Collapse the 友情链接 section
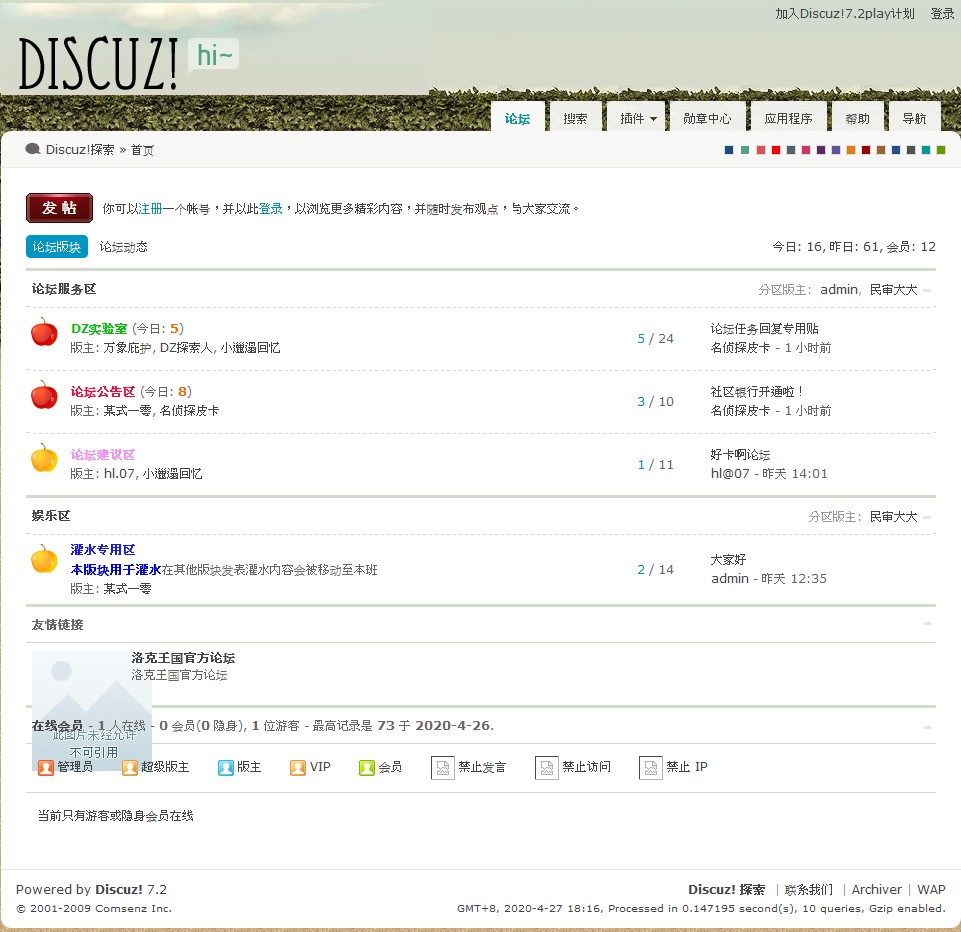 (927, 623)
